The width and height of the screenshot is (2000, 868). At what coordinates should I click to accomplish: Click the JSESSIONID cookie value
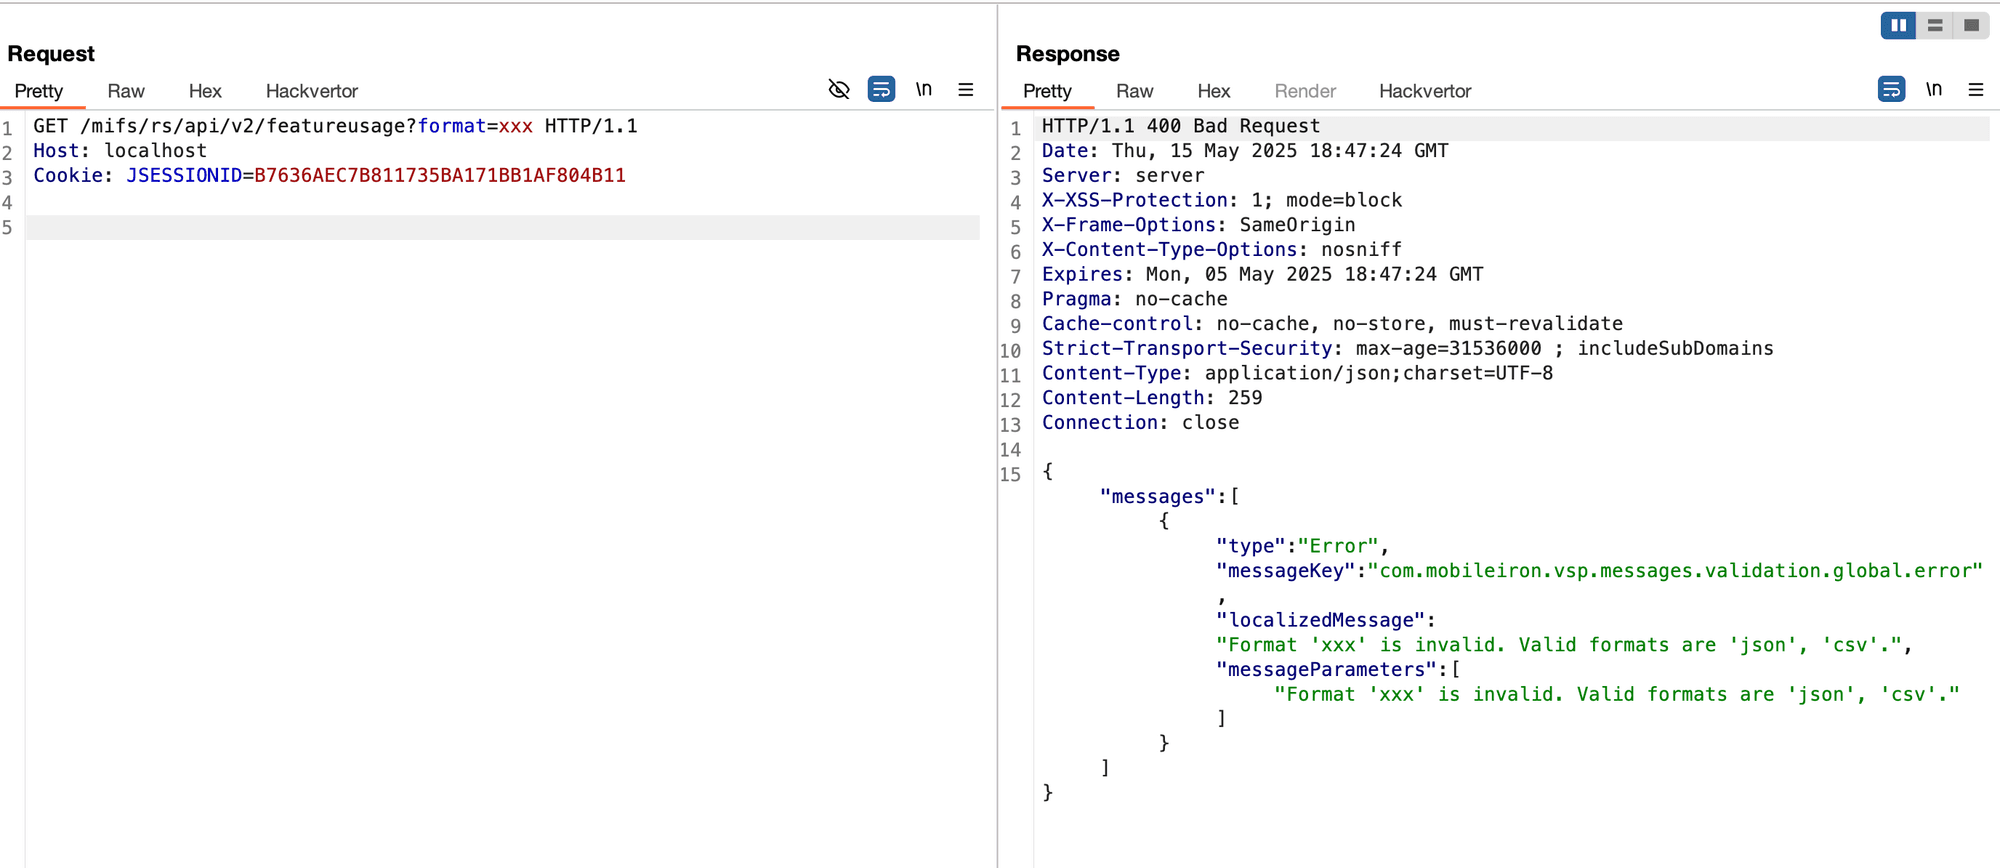[x=440, y=176]
